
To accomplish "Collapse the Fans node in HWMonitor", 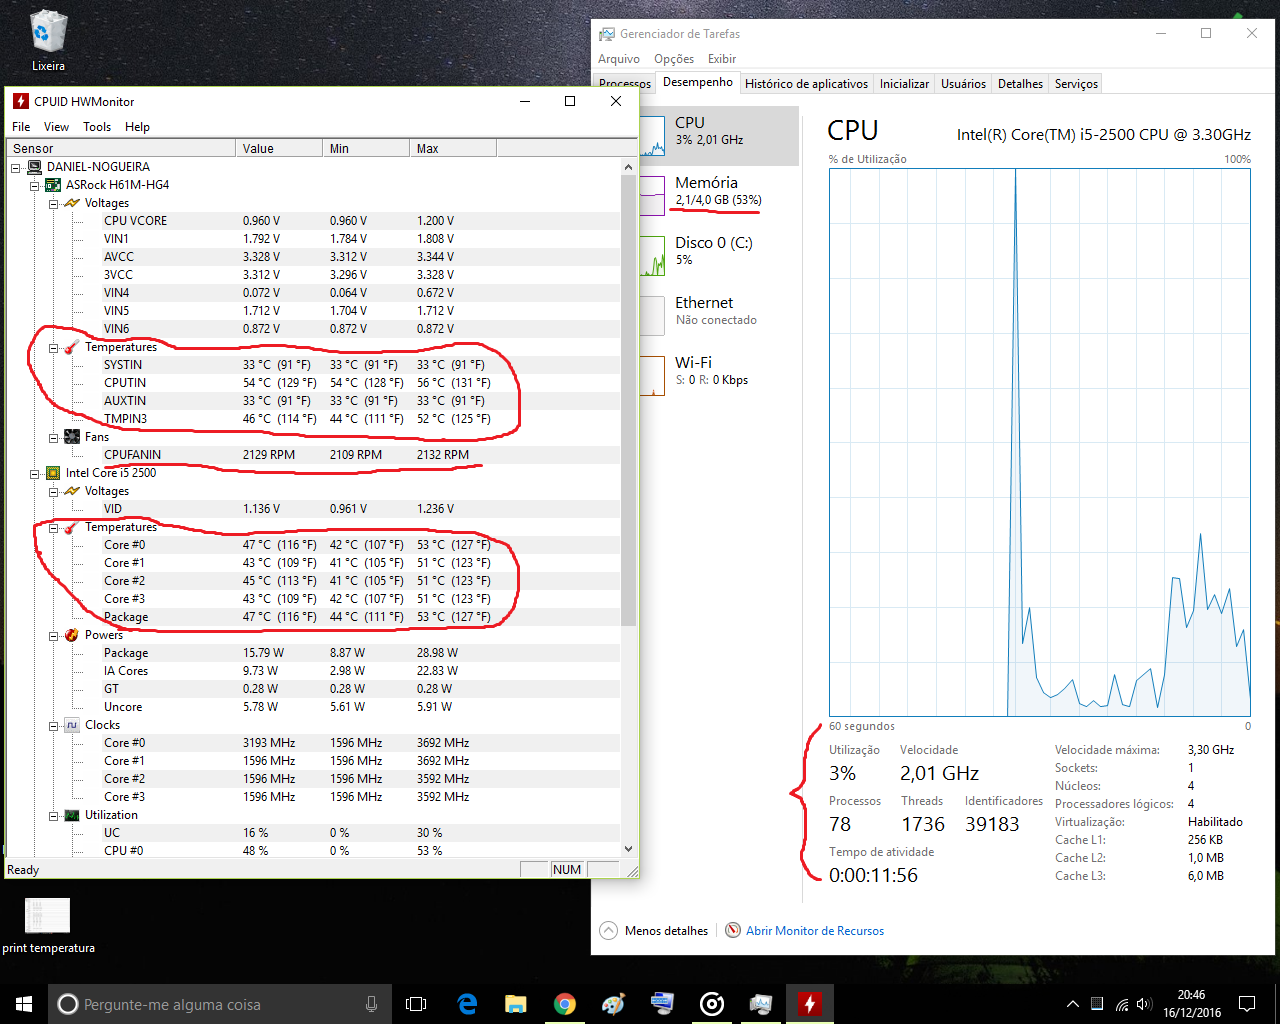I will [54, 437].
